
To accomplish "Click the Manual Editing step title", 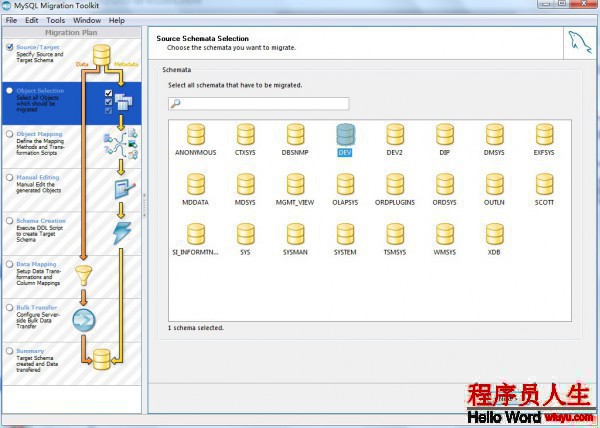I will pyautogui.click(x=38, y=177).
